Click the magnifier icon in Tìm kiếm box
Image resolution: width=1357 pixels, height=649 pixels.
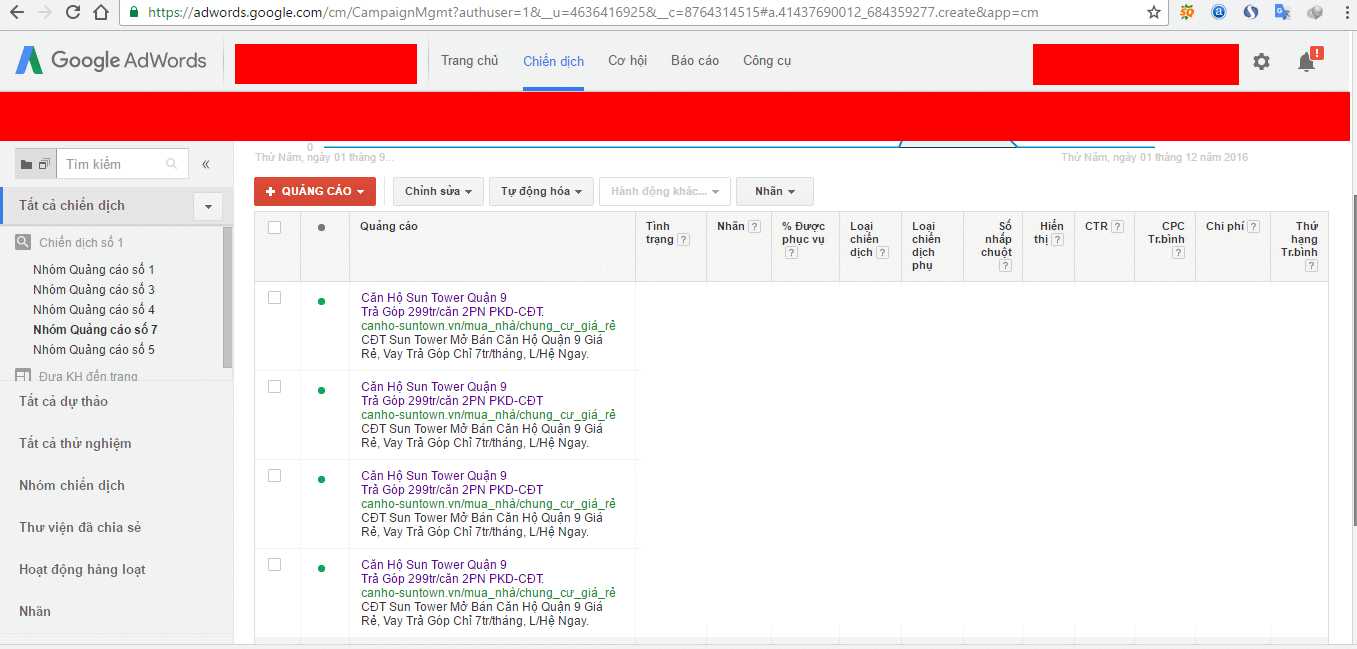tap(171, 164)
